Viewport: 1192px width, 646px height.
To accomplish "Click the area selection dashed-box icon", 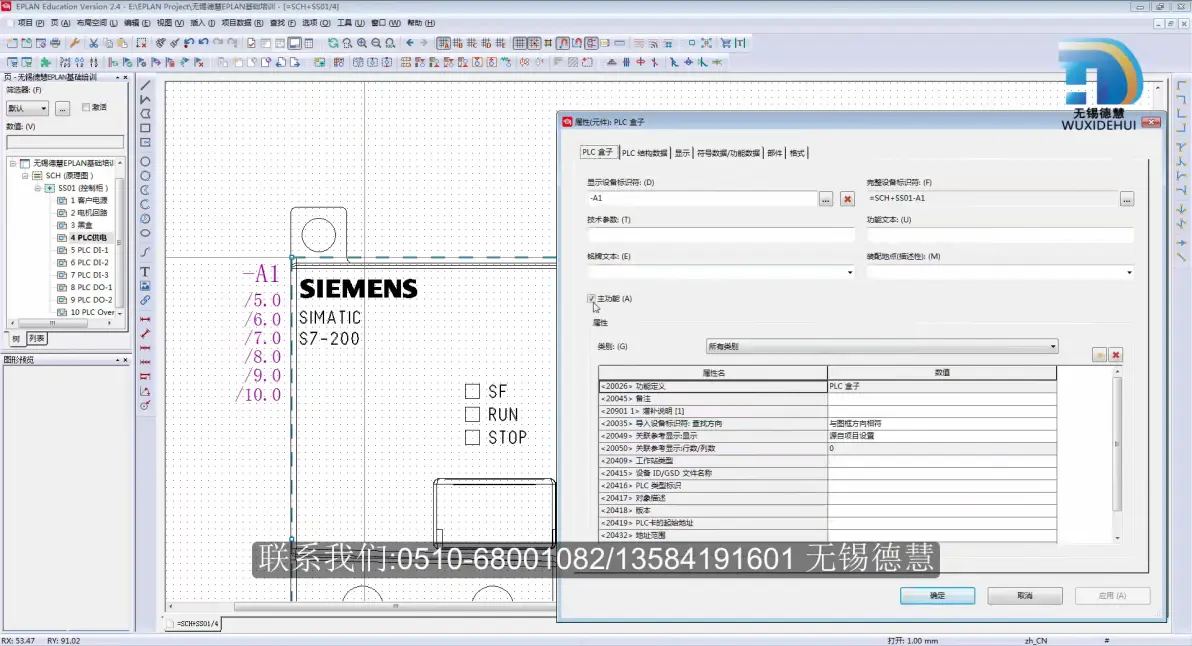I will point(141,43).
